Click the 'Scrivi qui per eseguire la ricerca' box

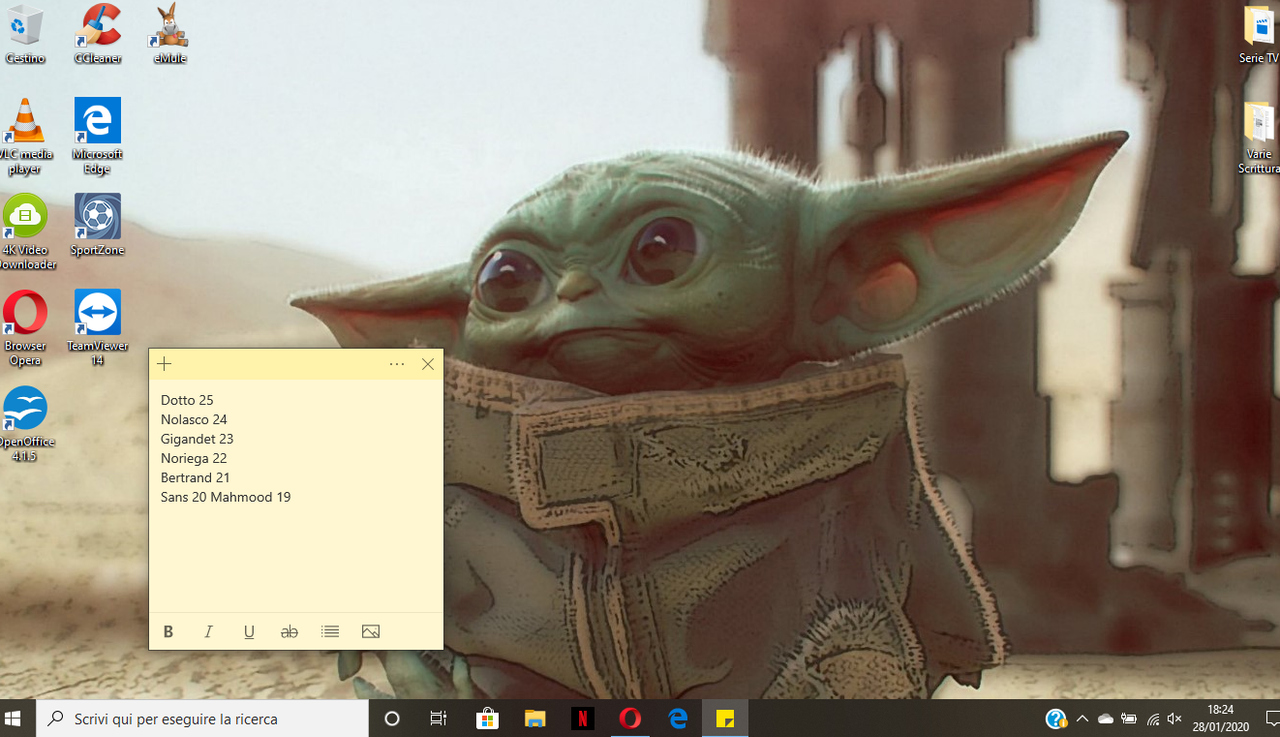[x=203, y=719]
